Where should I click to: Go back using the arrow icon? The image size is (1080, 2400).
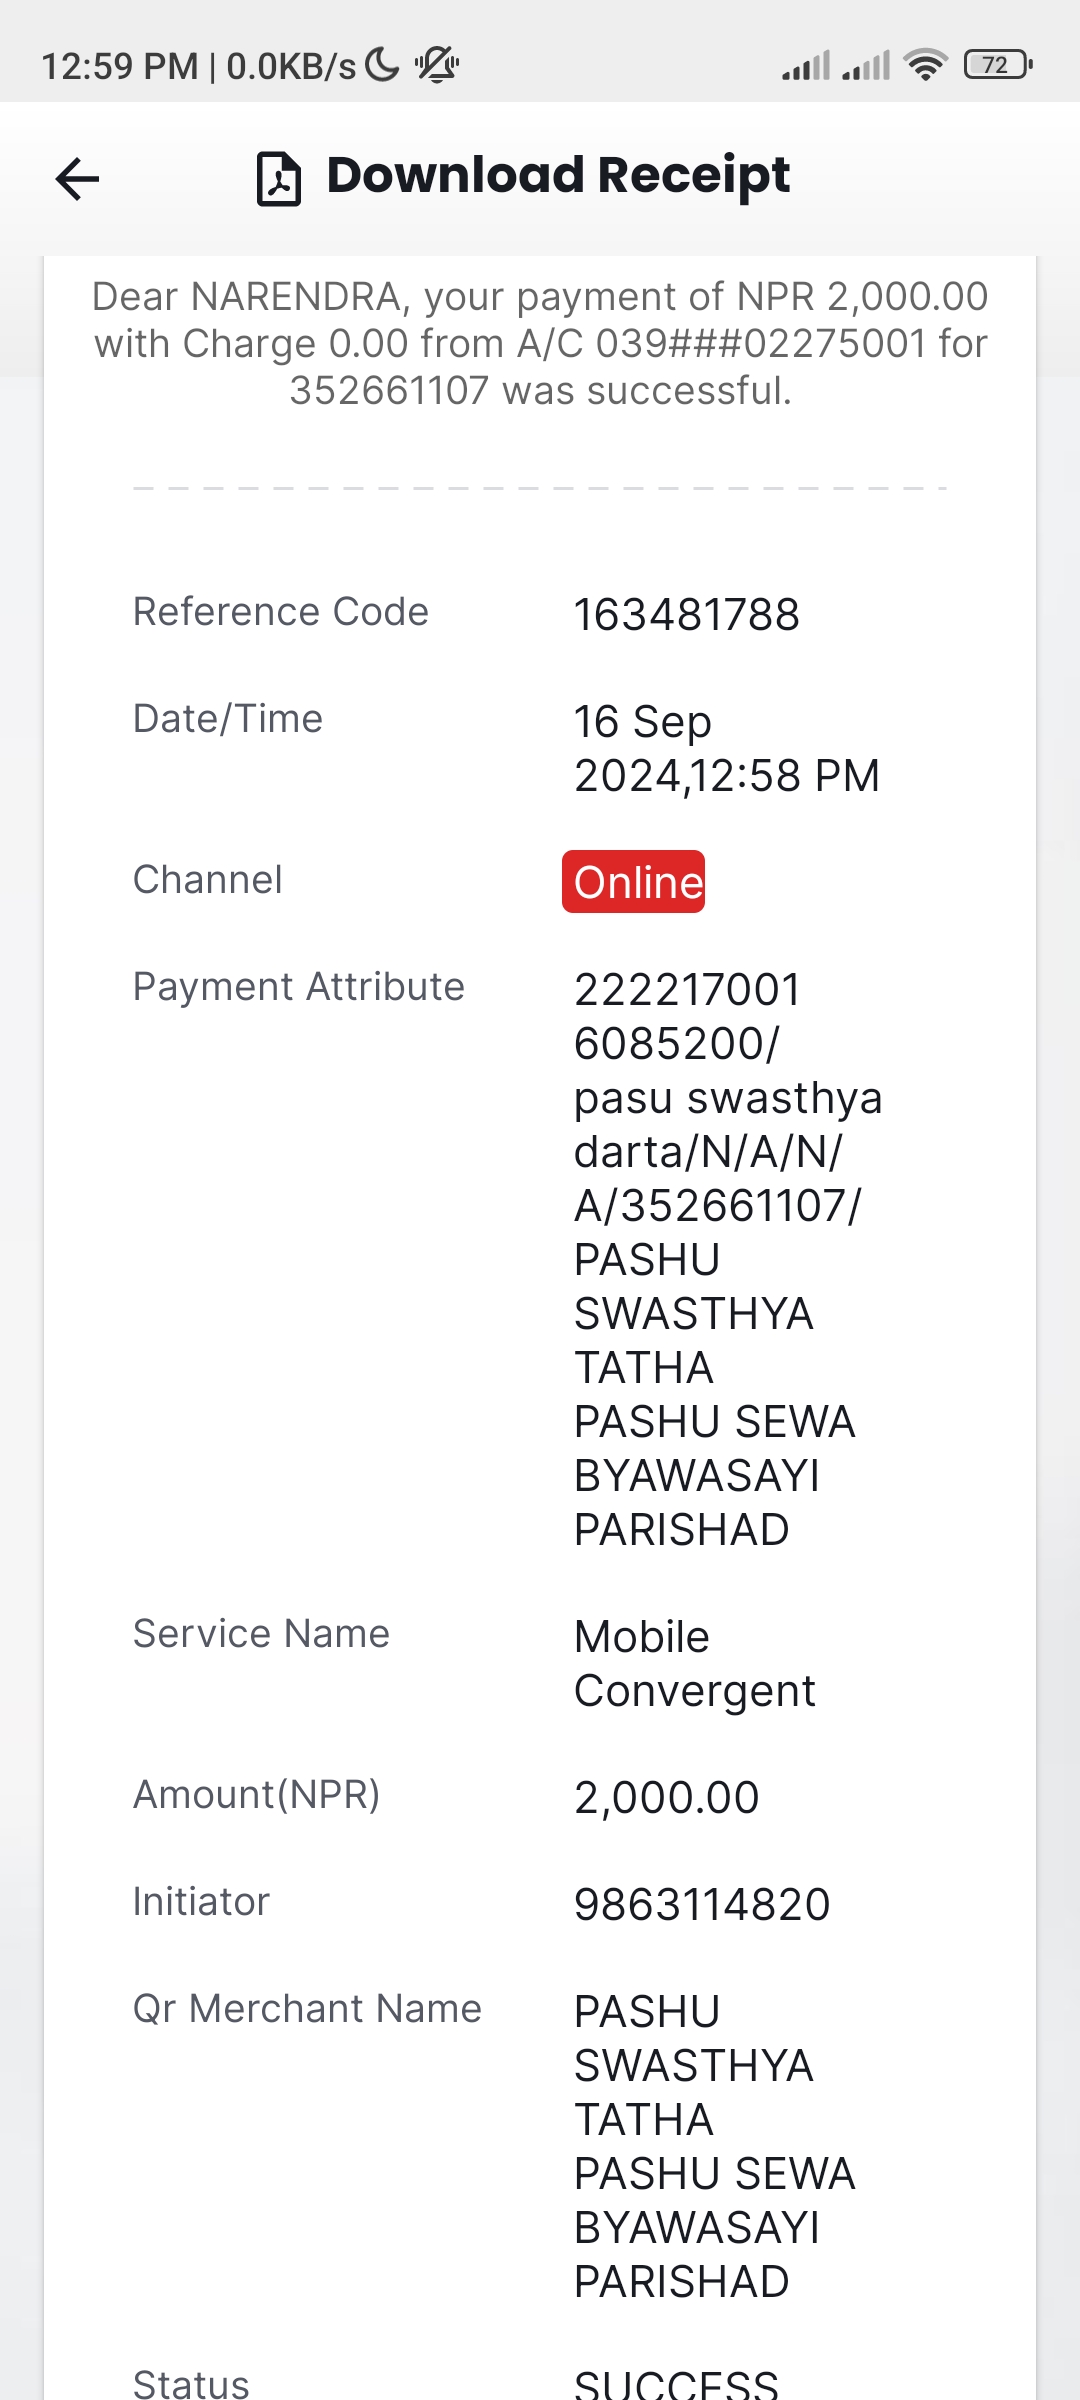tap(77, 179)
